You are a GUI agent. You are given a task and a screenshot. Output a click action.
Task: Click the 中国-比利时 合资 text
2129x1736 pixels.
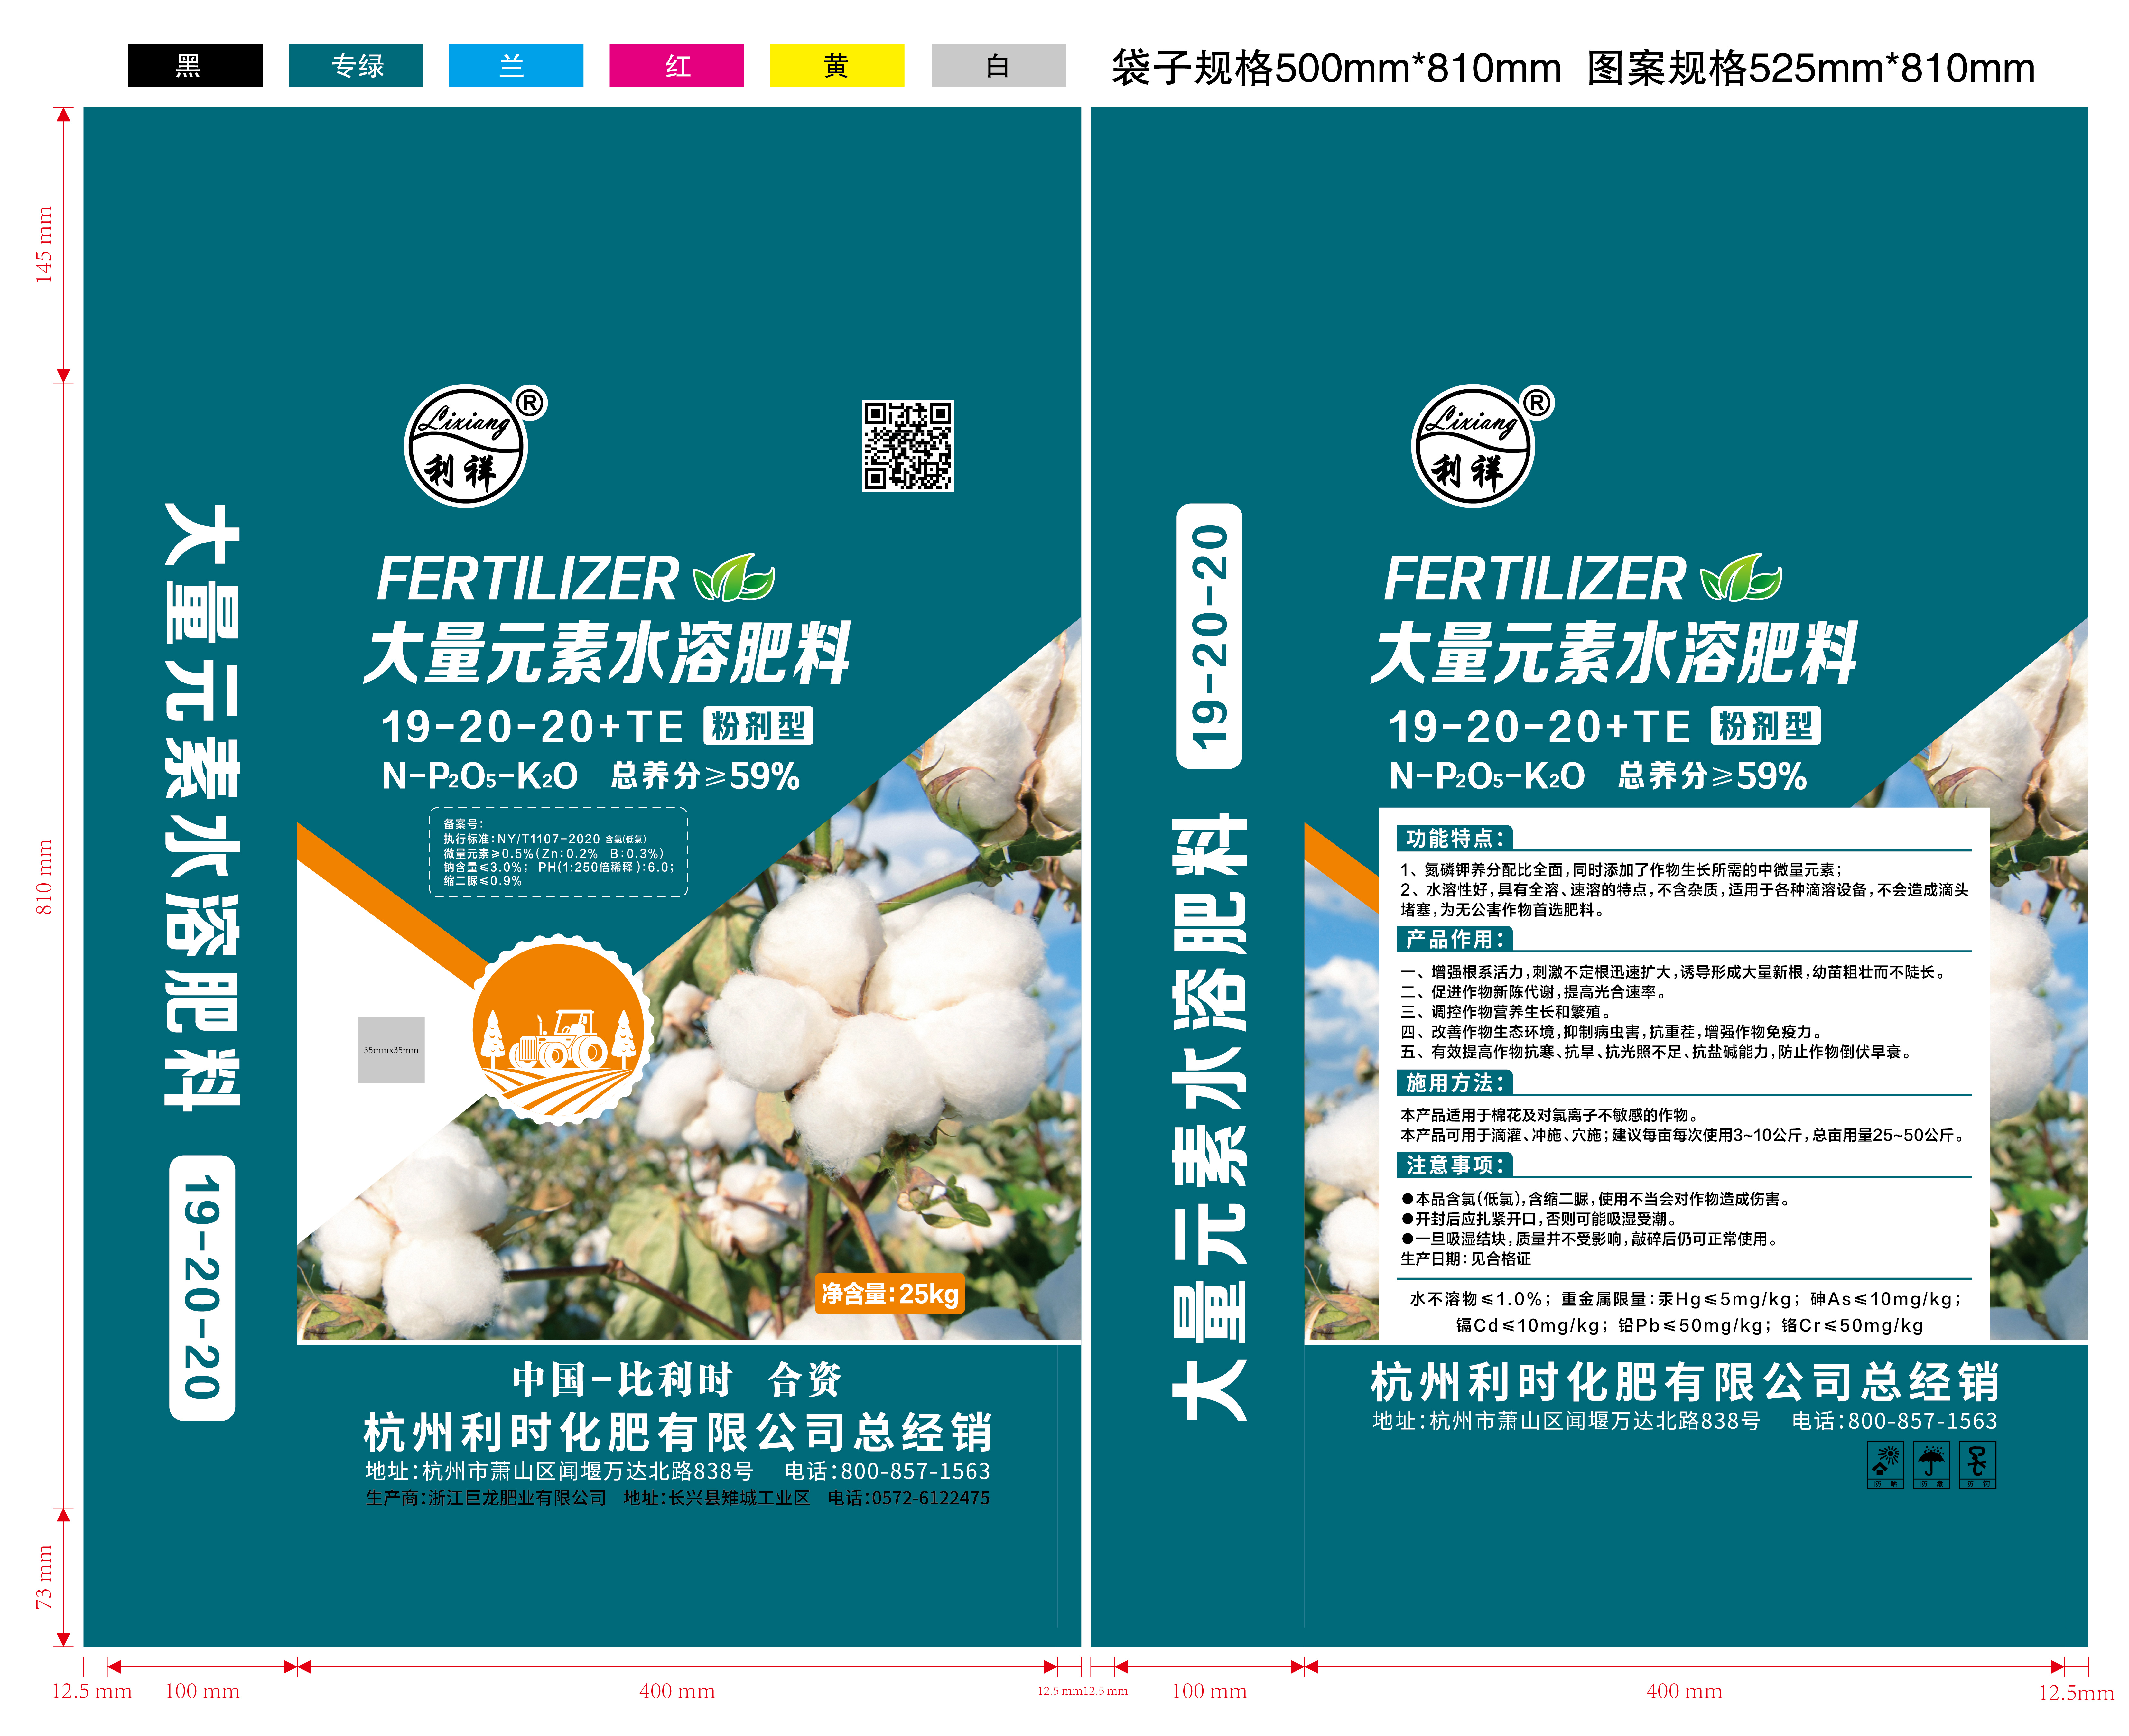pyautogui.click(x=677, y=1380)
